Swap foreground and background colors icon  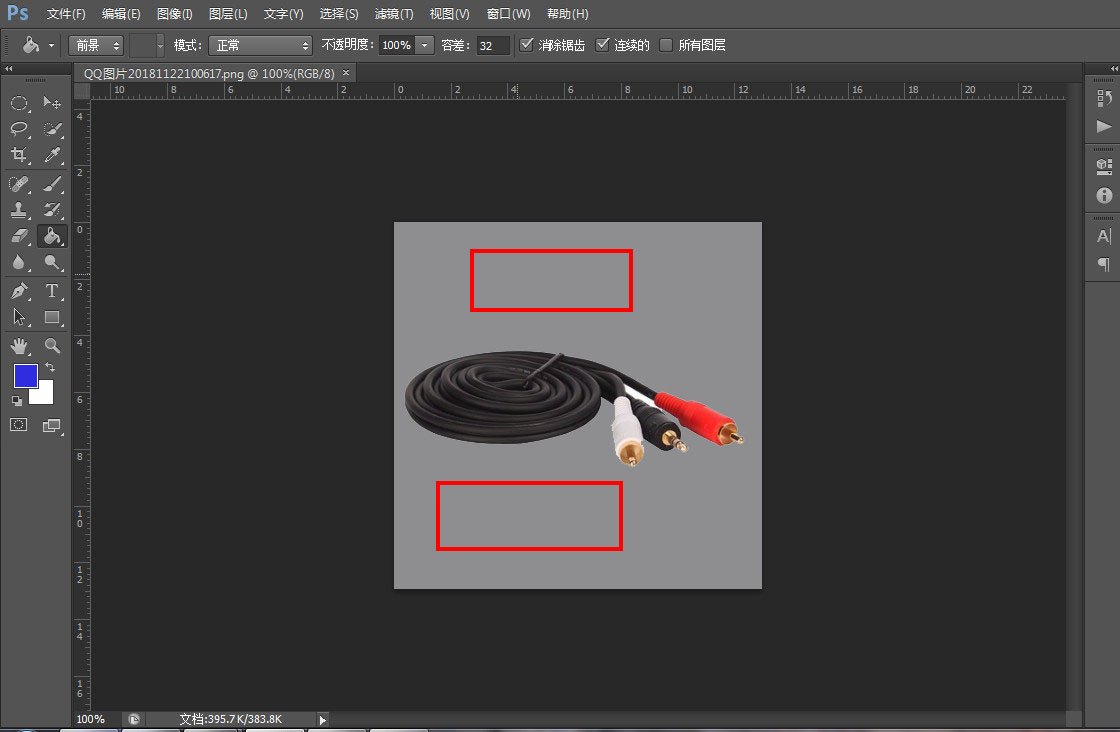point(50,367)
